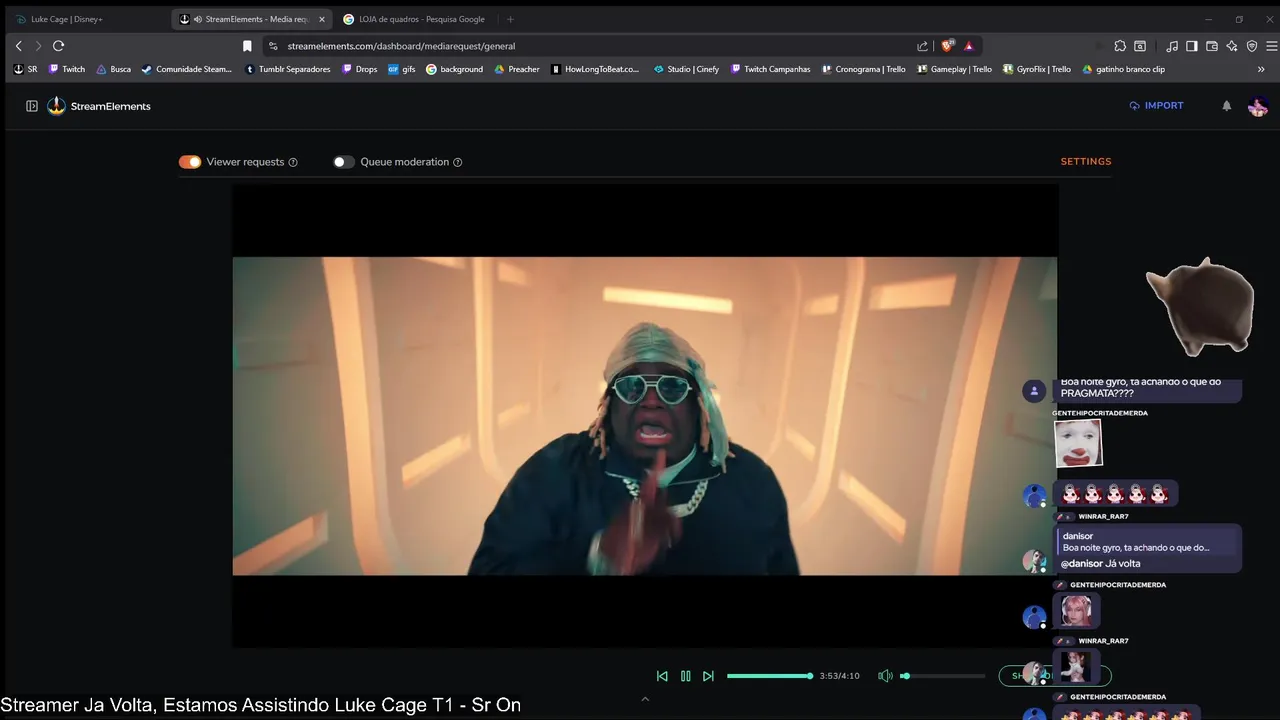Screen dimensions: 1280x720
Task: Open Leo AI sparkle icon
Action: coord(1232,46)
